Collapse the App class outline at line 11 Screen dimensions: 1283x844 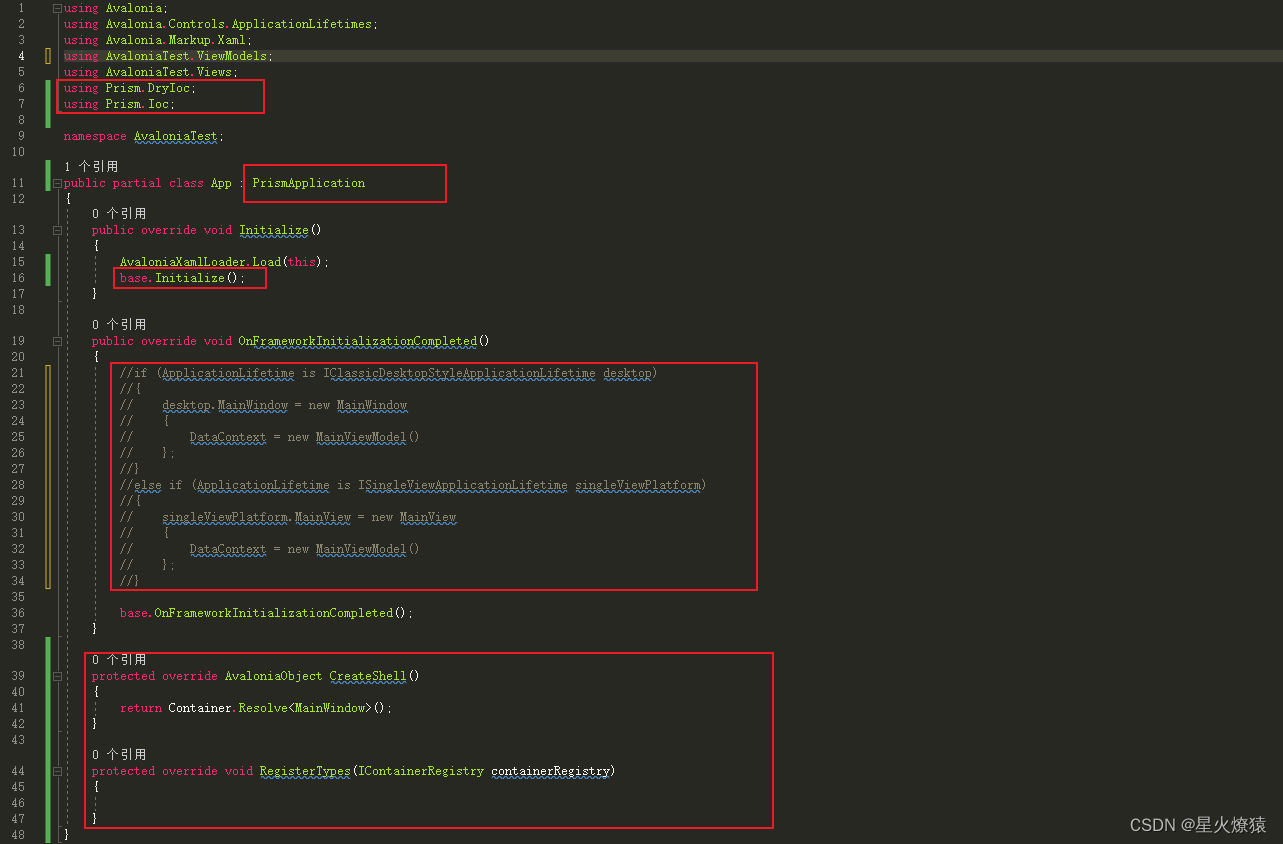pos(57,184)
